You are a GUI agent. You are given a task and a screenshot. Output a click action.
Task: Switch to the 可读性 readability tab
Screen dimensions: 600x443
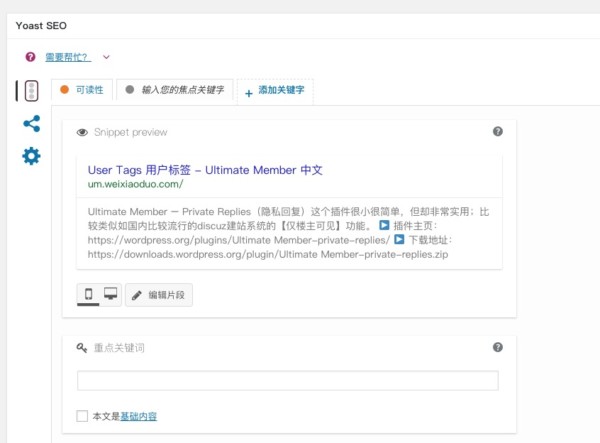(82, 90)
